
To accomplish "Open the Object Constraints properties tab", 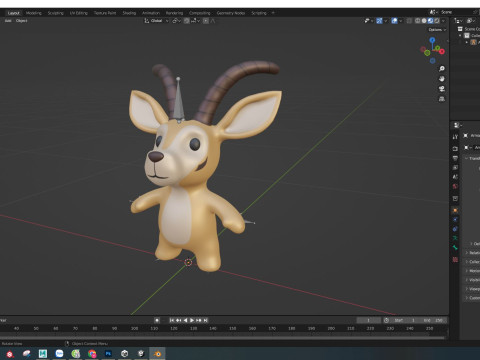I will [x=455, y=229].
